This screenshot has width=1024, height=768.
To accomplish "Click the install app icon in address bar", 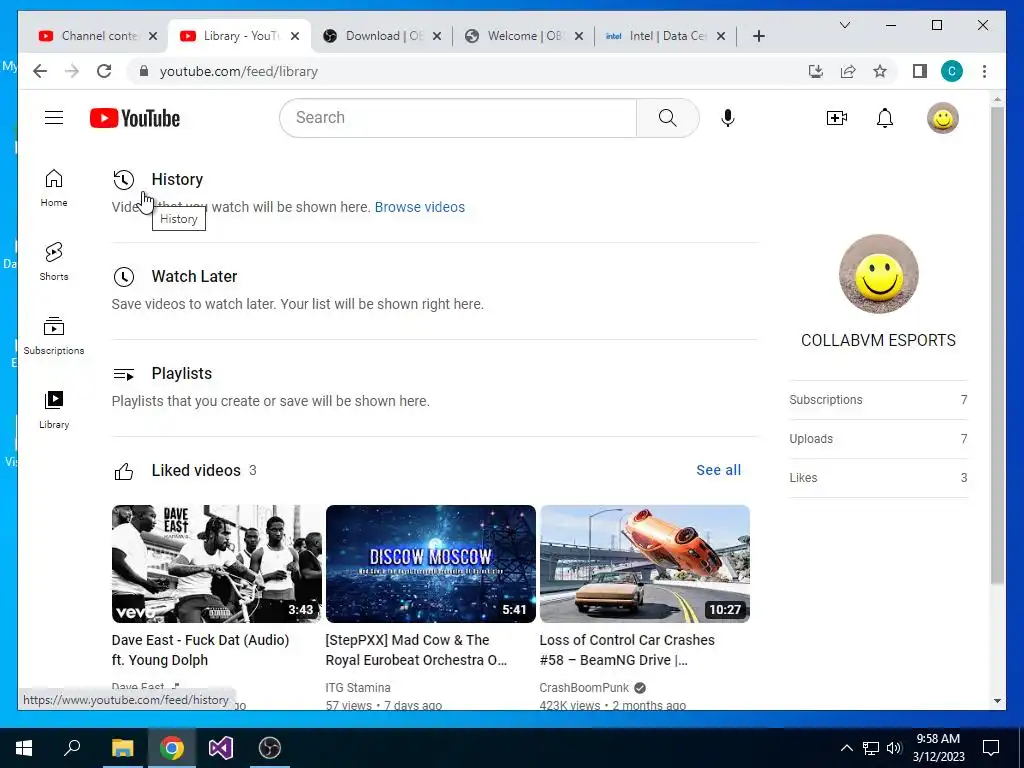I will click(x=815, y=71).
